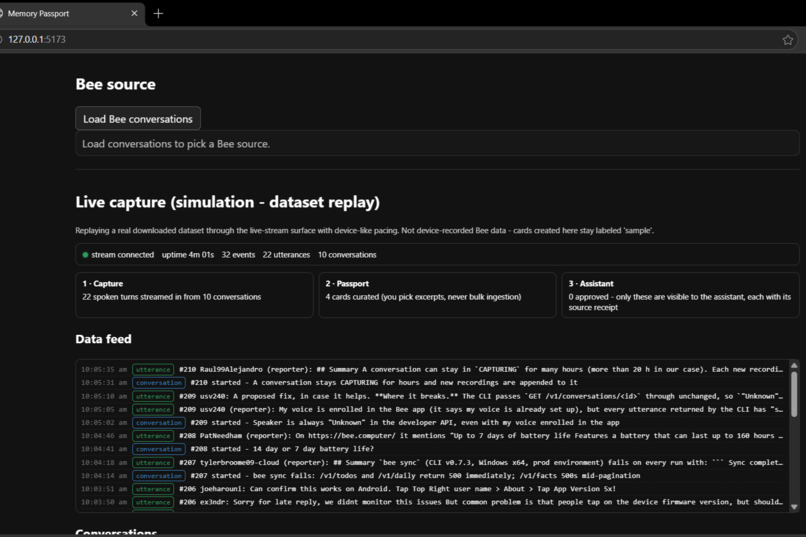Select feed row '#210 started - A conversation stays CAPTURING'
The width and height of the screenshot is (806, 537).
pos(432,383)
